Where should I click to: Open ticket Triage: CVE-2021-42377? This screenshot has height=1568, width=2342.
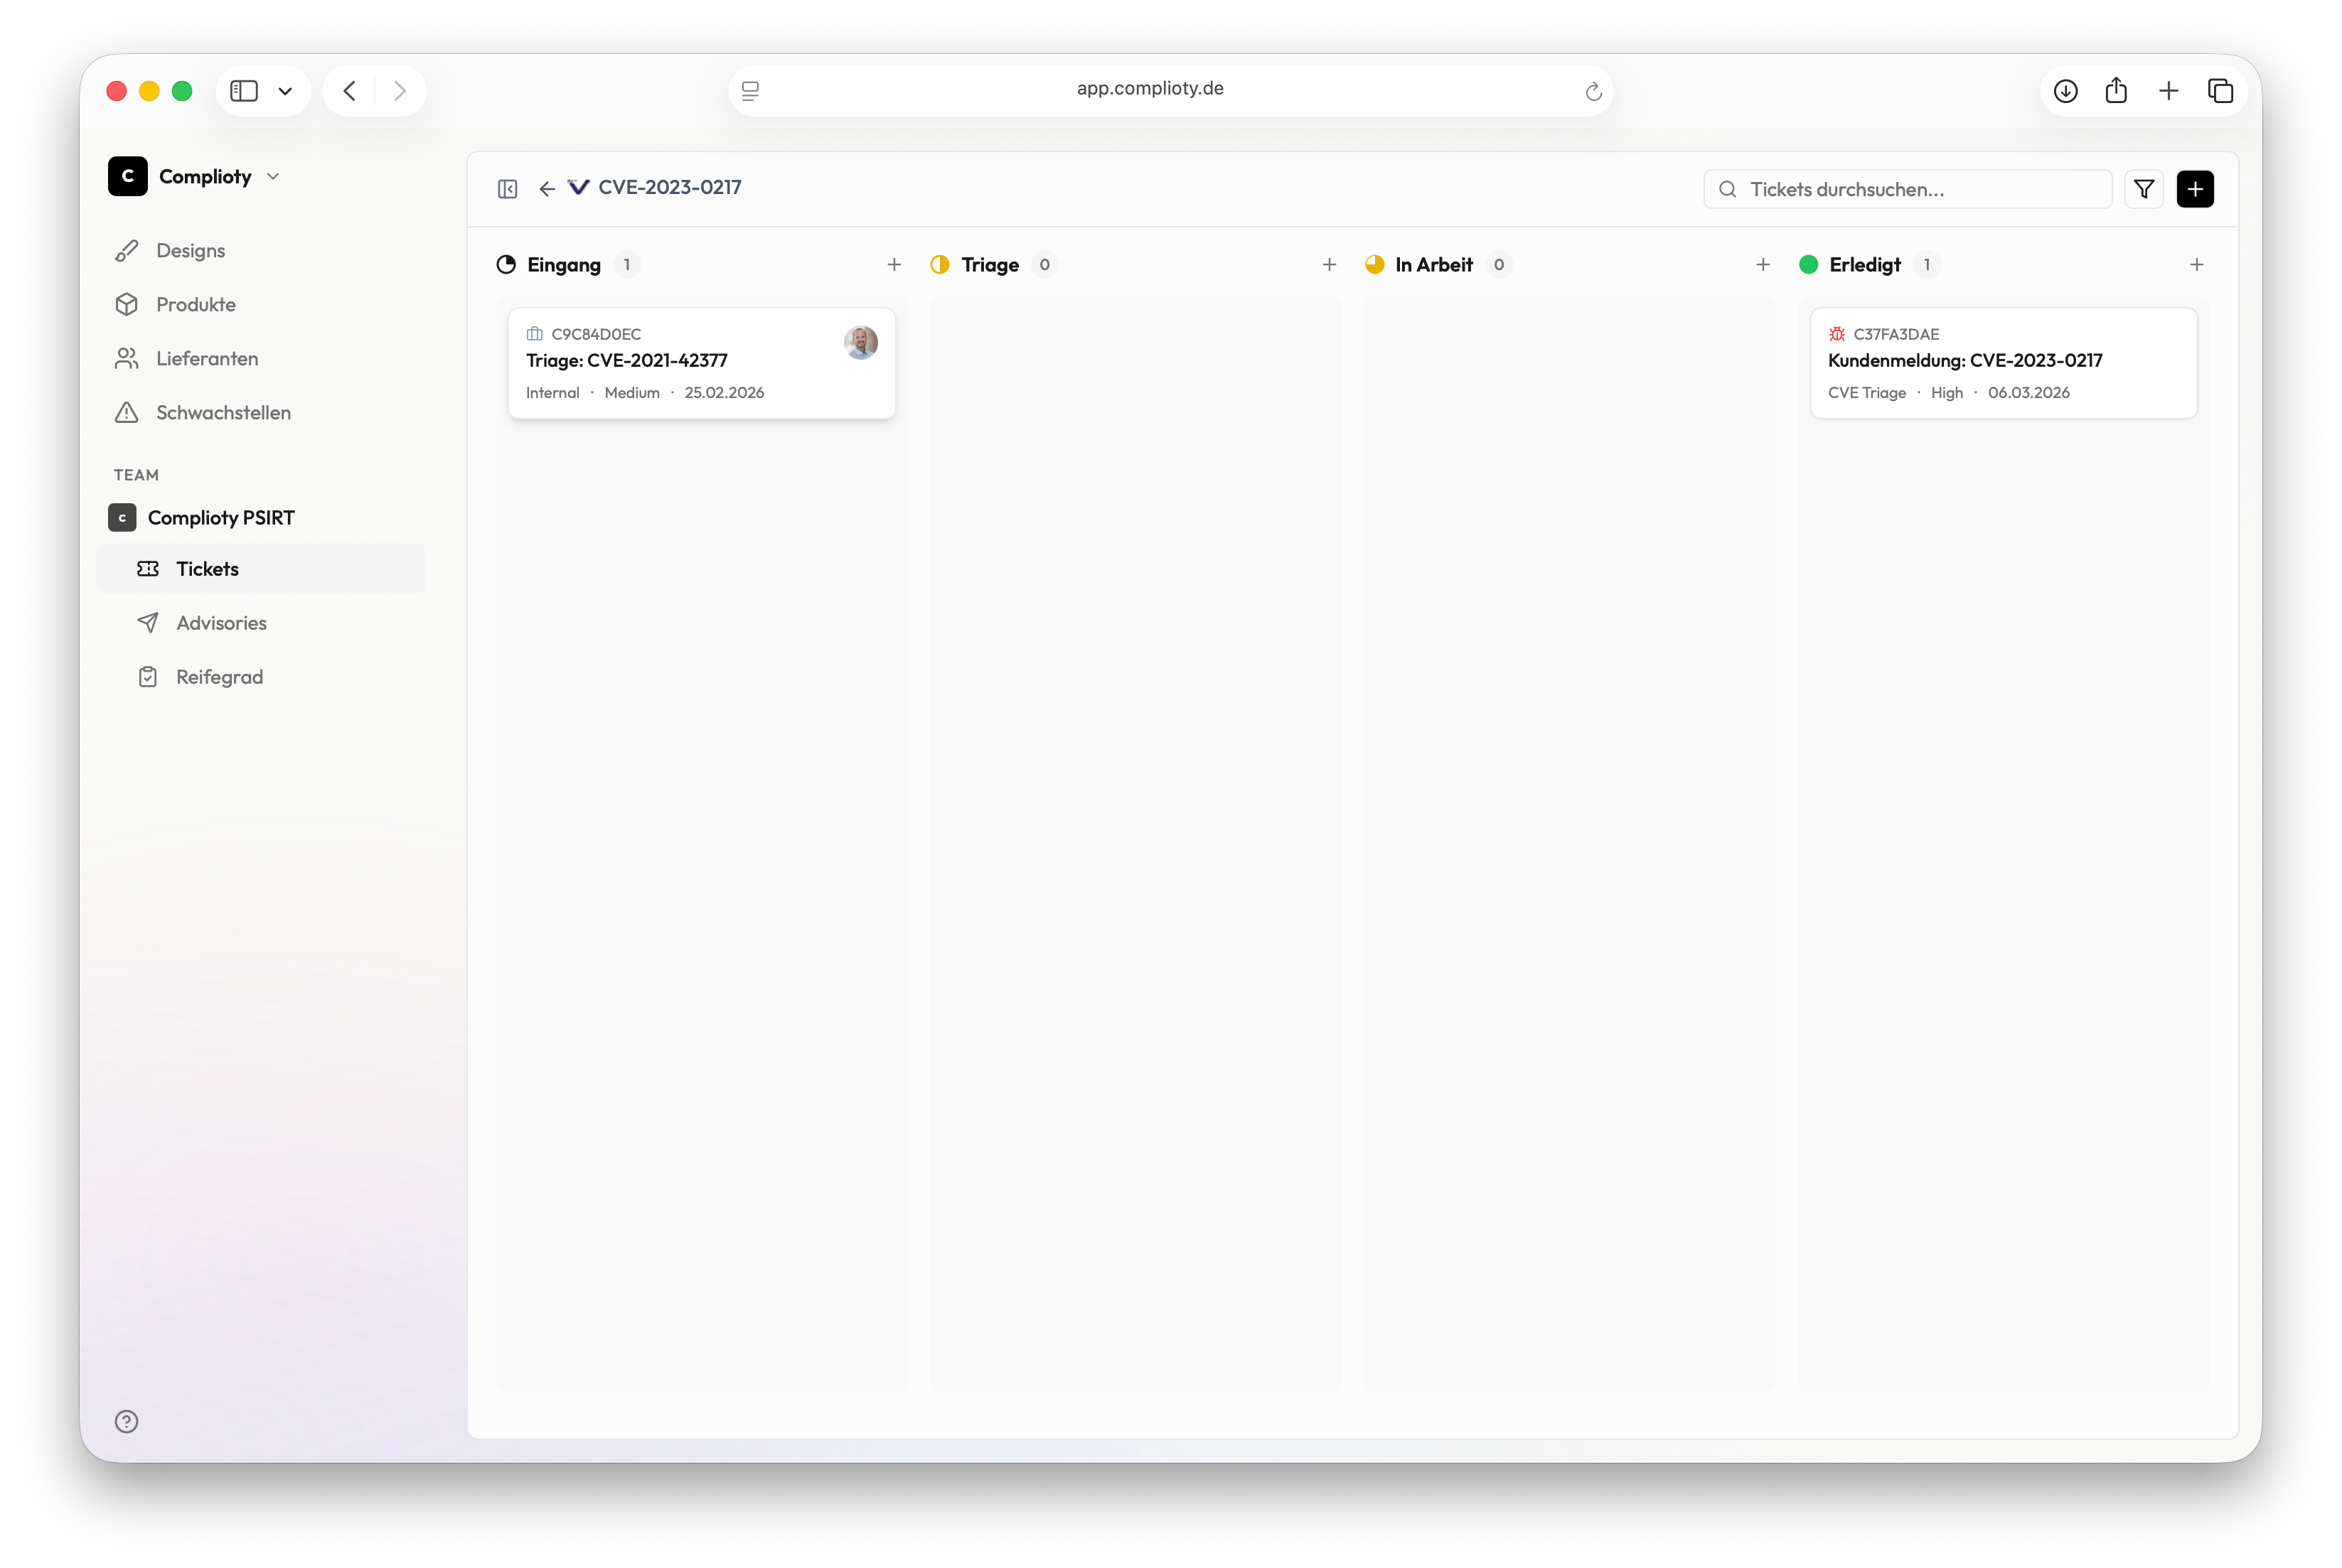(627, 361)
